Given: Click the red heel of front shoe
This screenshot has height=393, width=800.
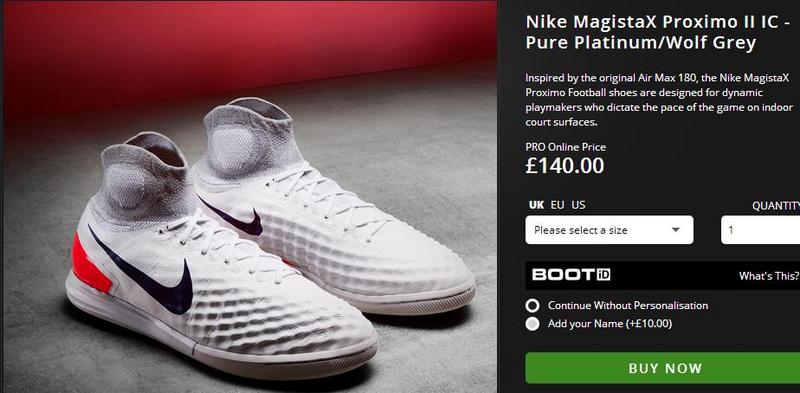Looking at the screenshot, I should pyautogui.click(x=90, y=264).
